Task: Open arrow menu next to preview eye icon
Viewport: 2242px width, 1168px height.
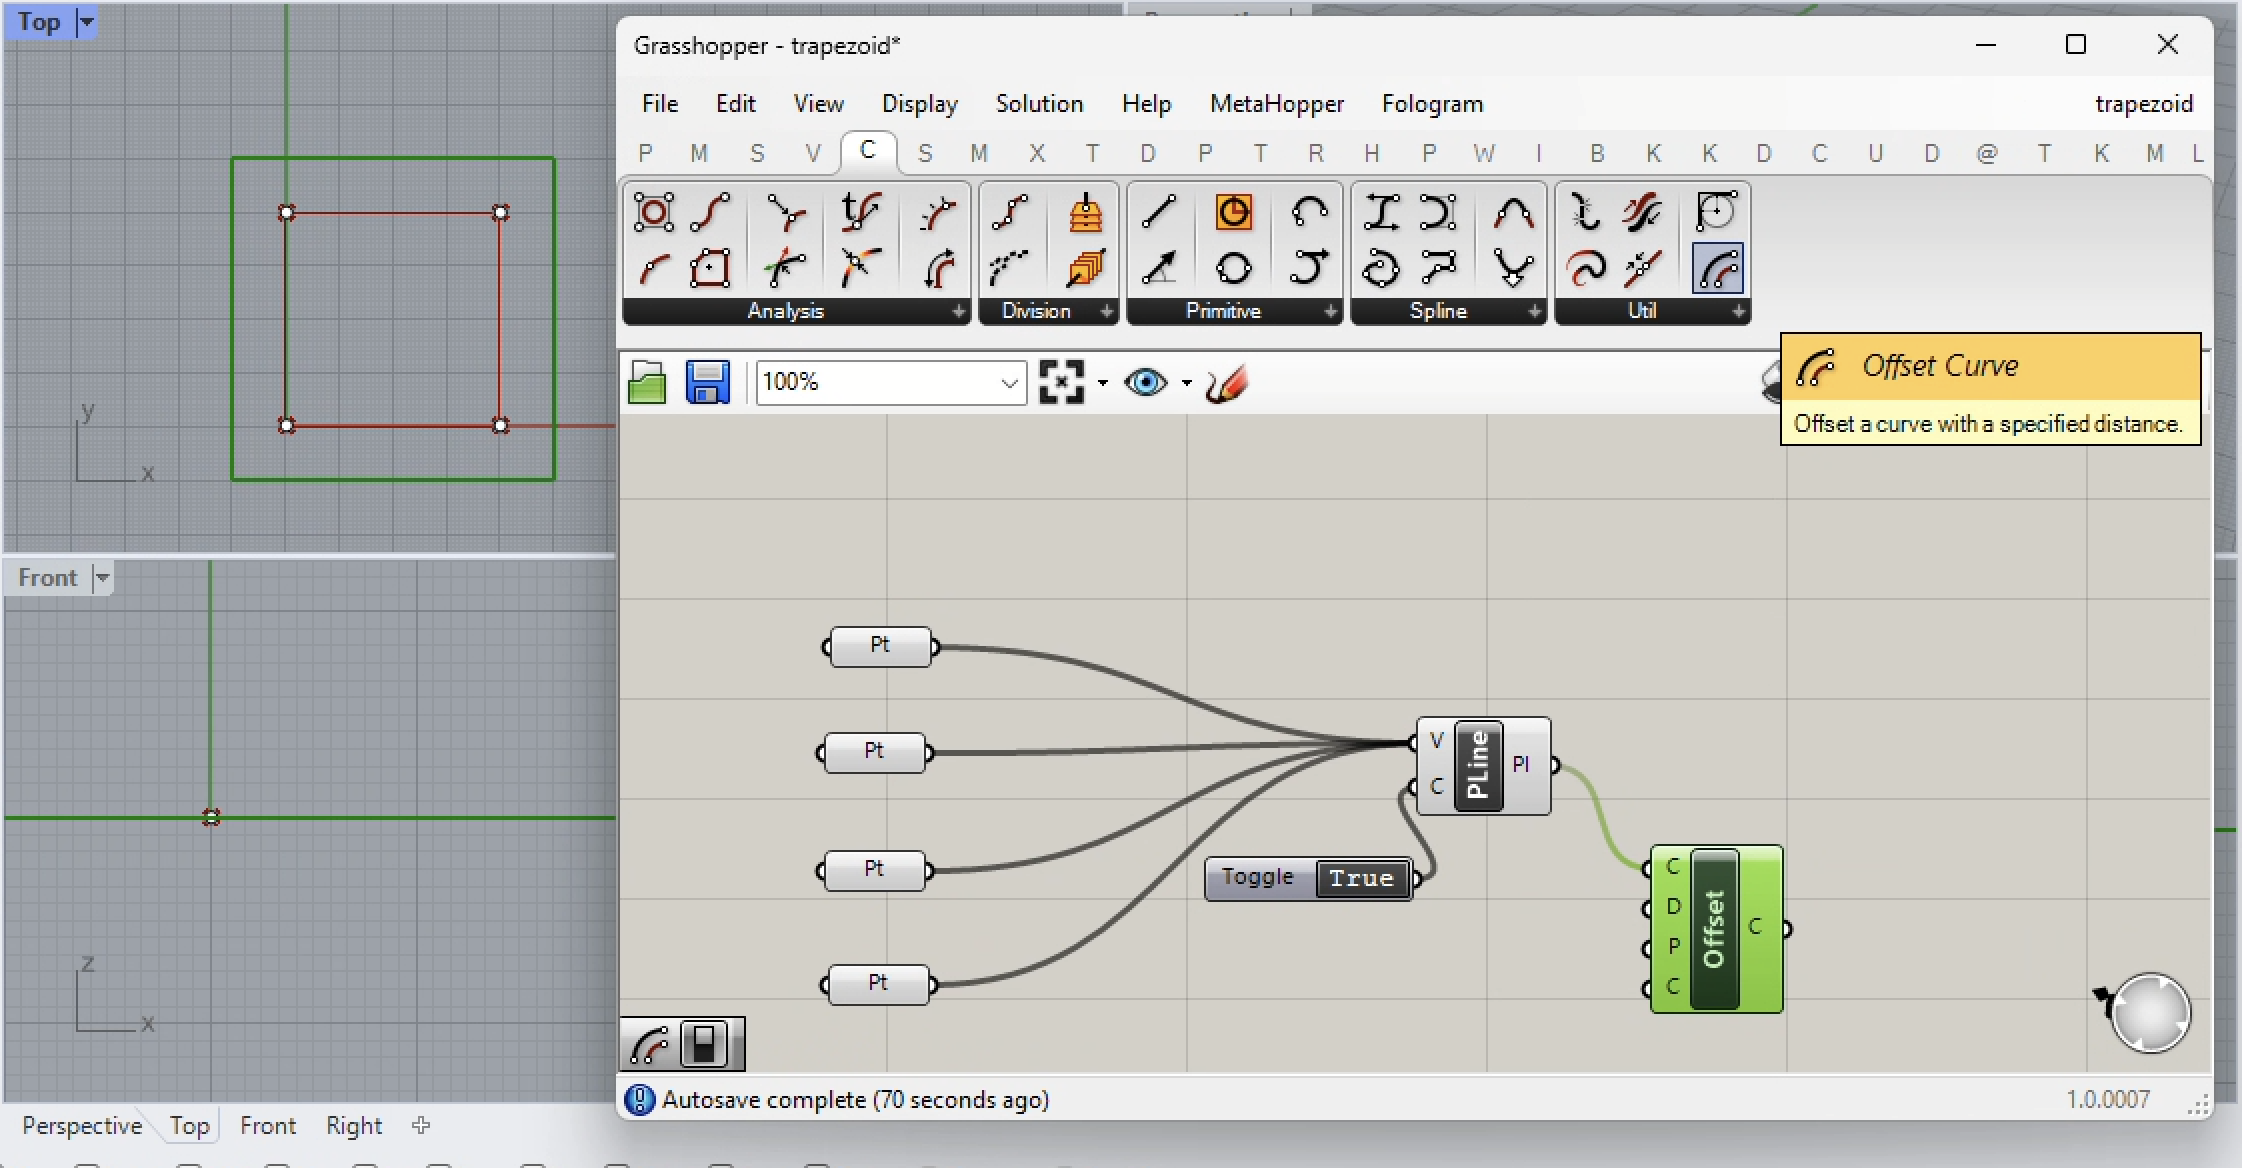Action: pos(1187,382)
